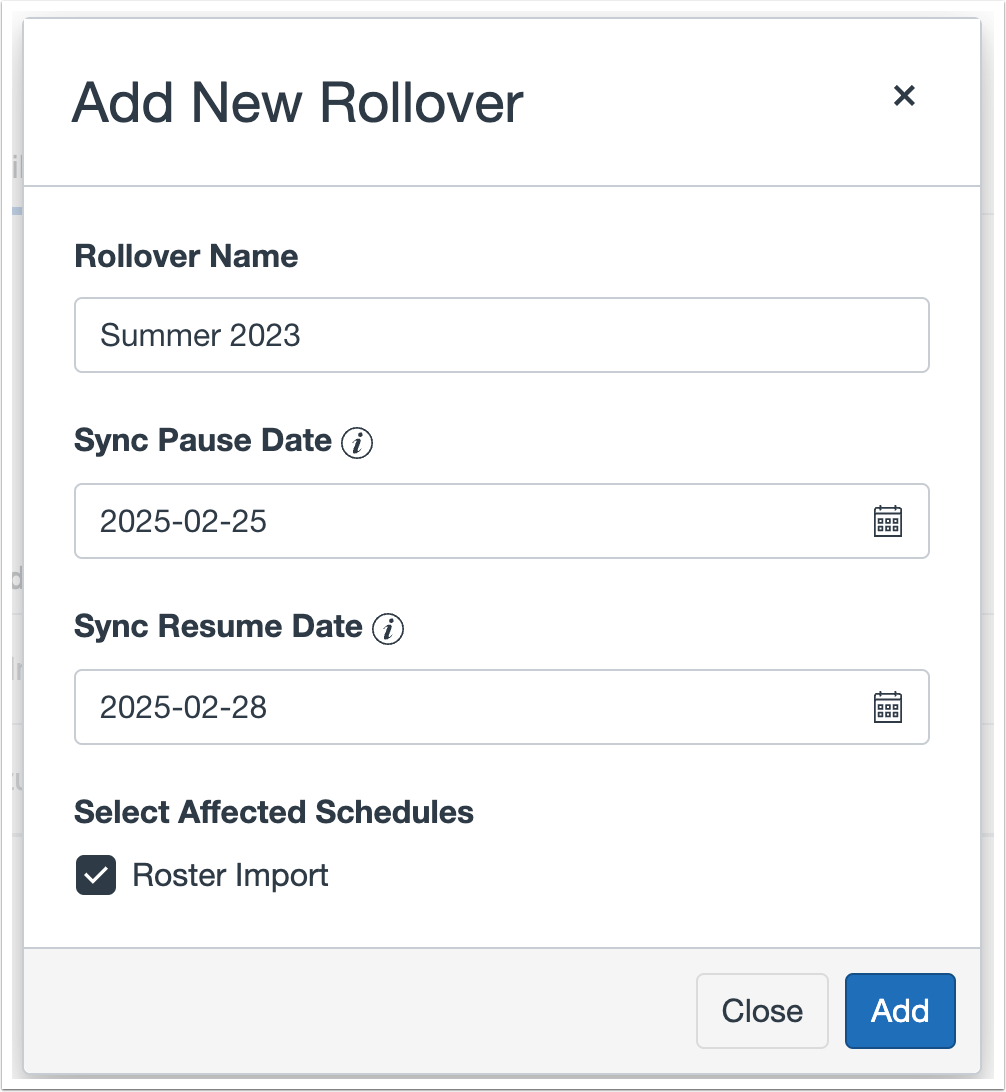Click the Sync Resume Date label text
This screenshot has height=1092, width=1006.
click(218, 627)
